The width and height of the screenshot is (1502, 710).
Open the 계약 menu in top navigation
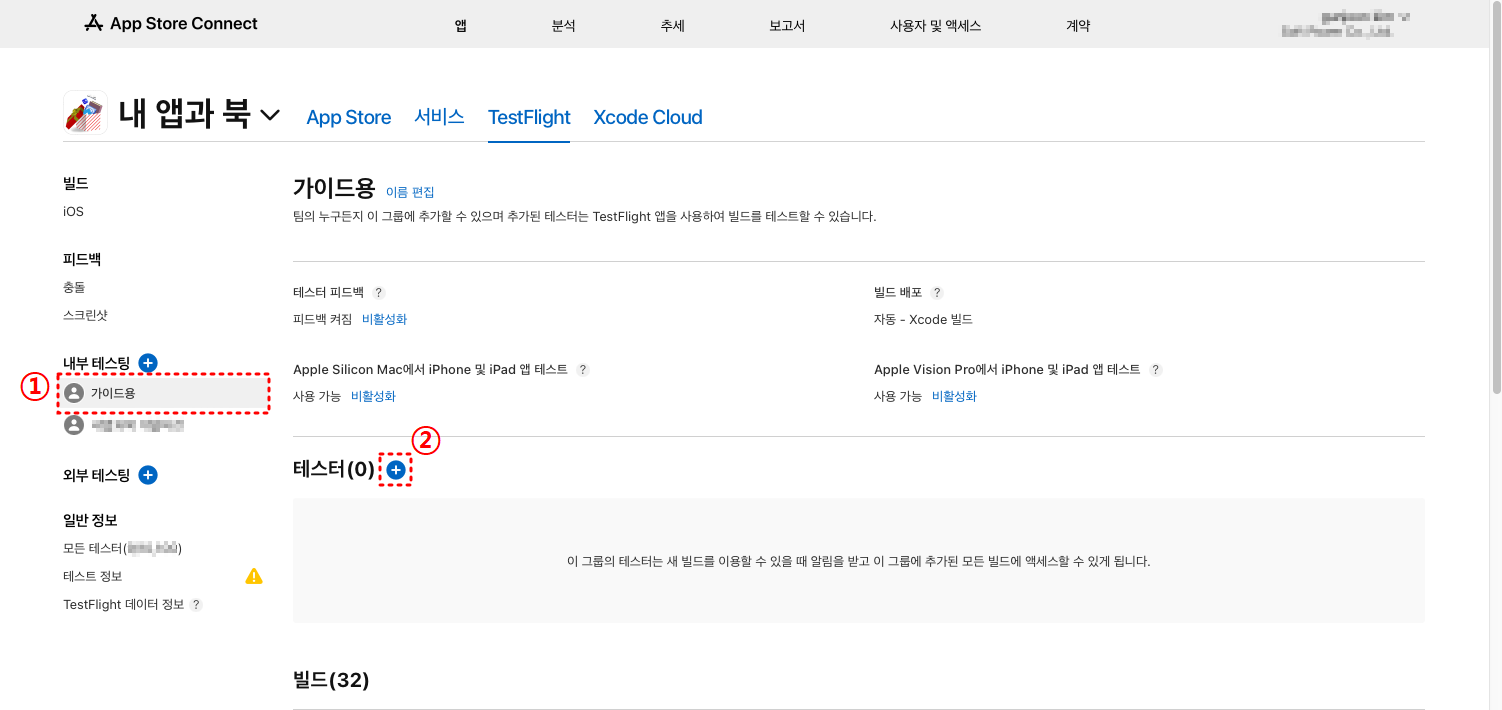point(1079,26)
